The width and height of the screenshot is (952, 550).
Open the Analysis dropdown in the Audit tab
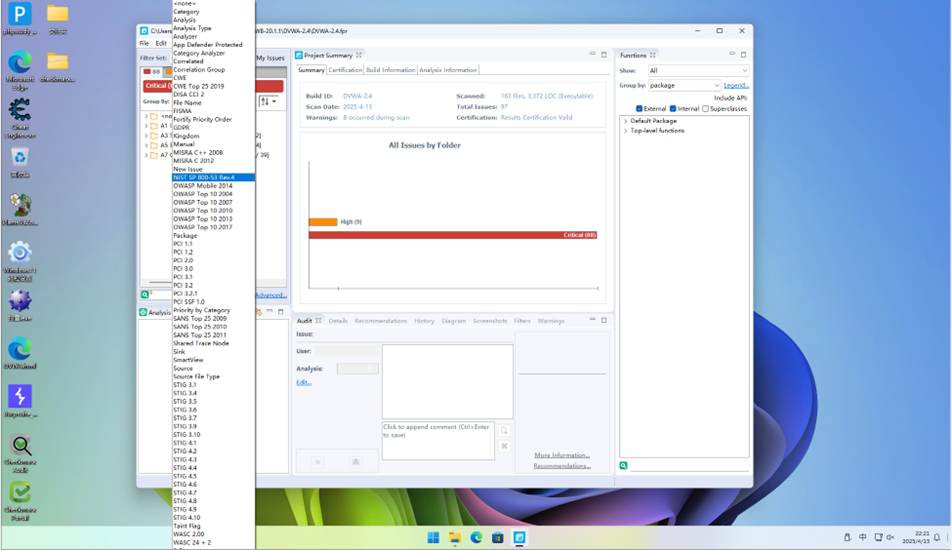coord(358,368)
